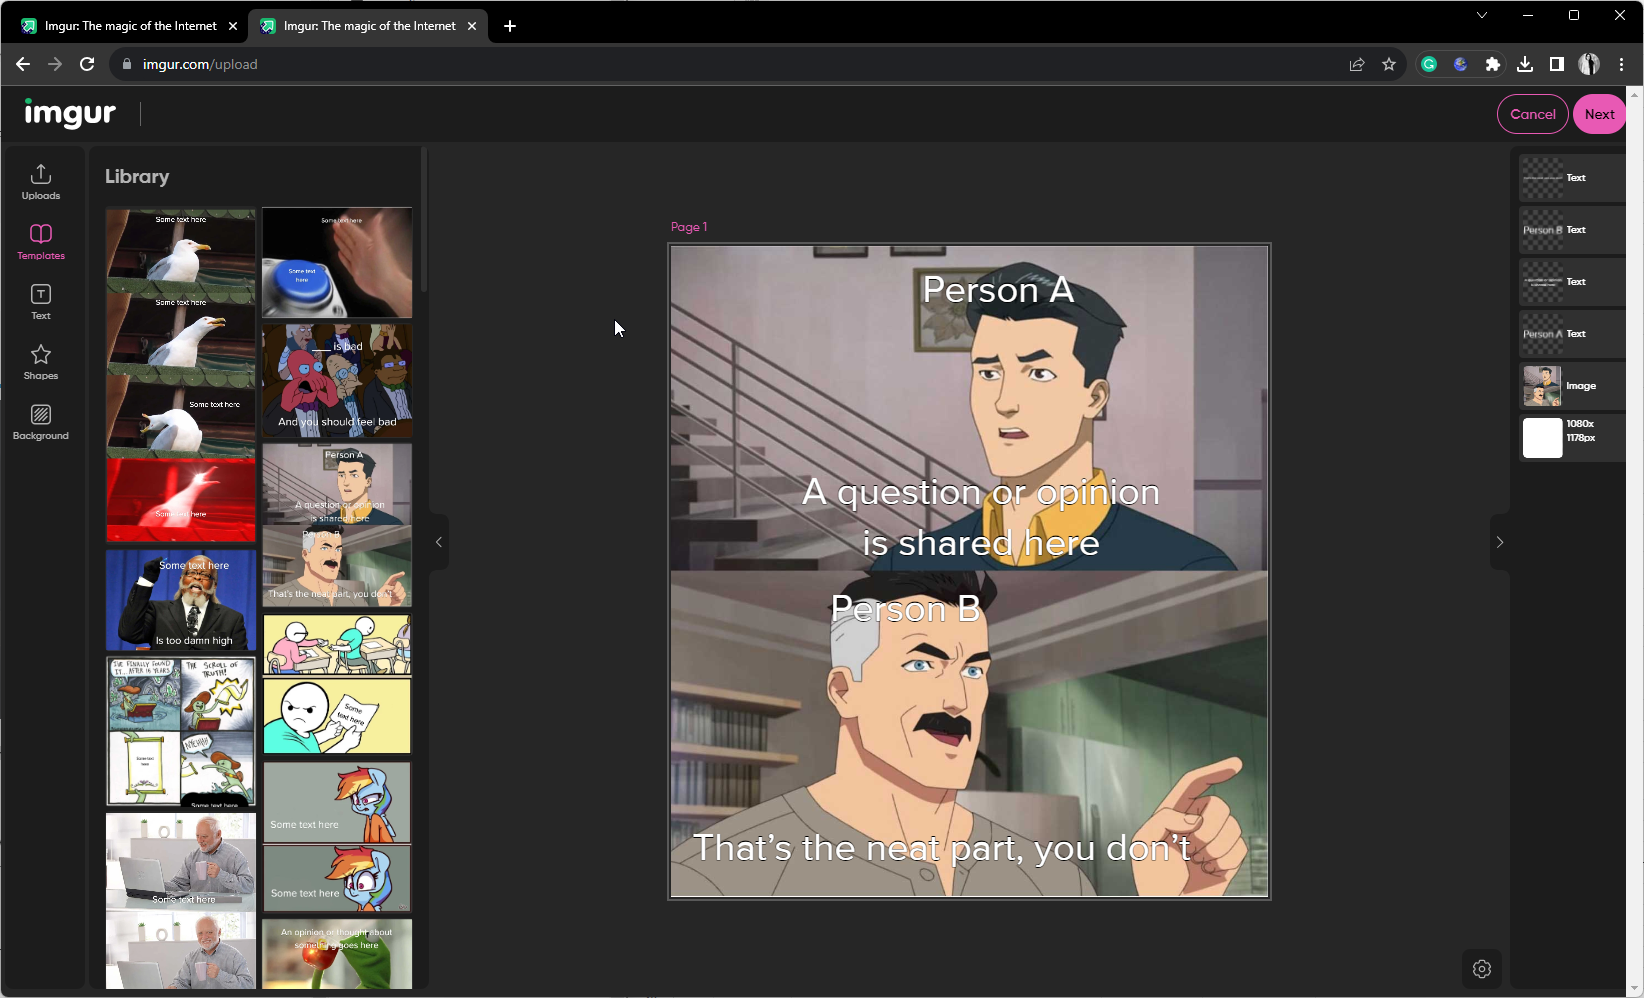Open the Uploads panel in sidebar
This screenshot has width=1644, height=998.
pyautogui.click(x=41, y=182)
